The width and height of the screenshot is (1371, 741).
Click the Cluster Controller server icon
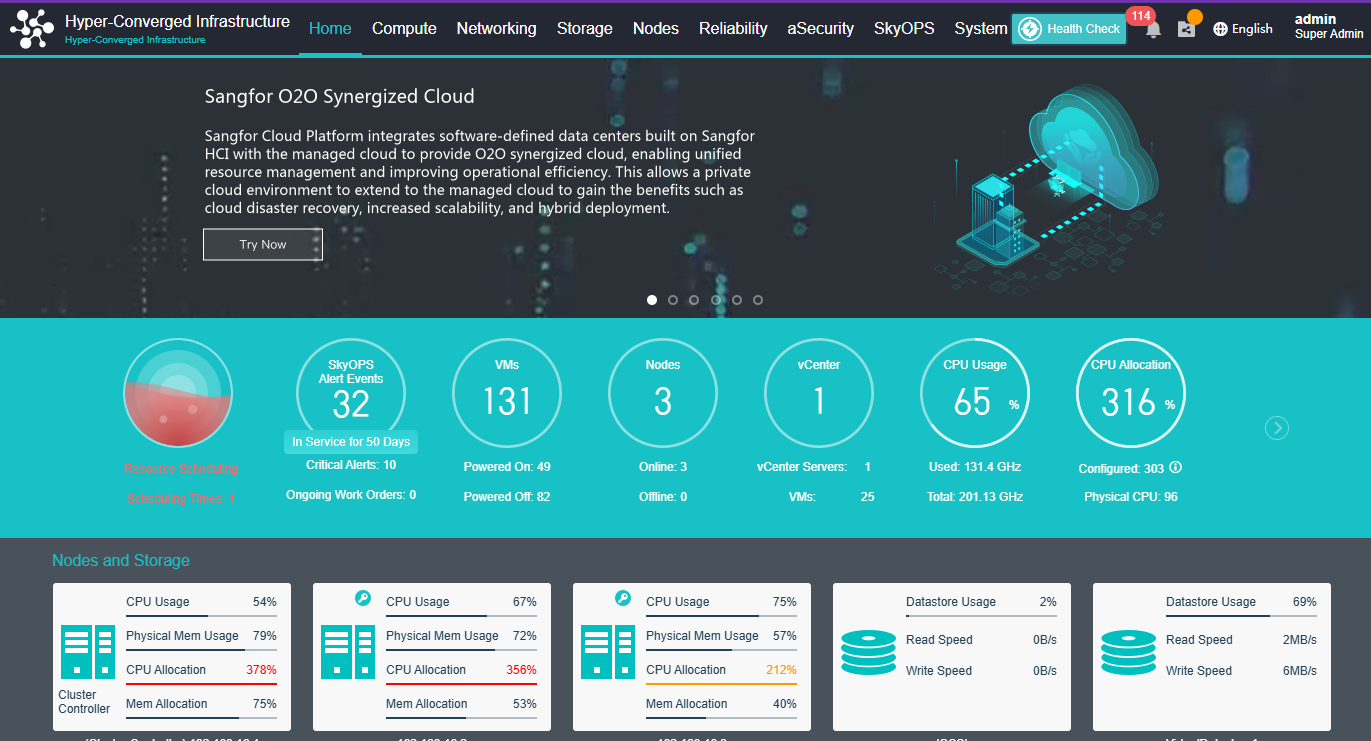pyautogui.click(x=90, y=651)
